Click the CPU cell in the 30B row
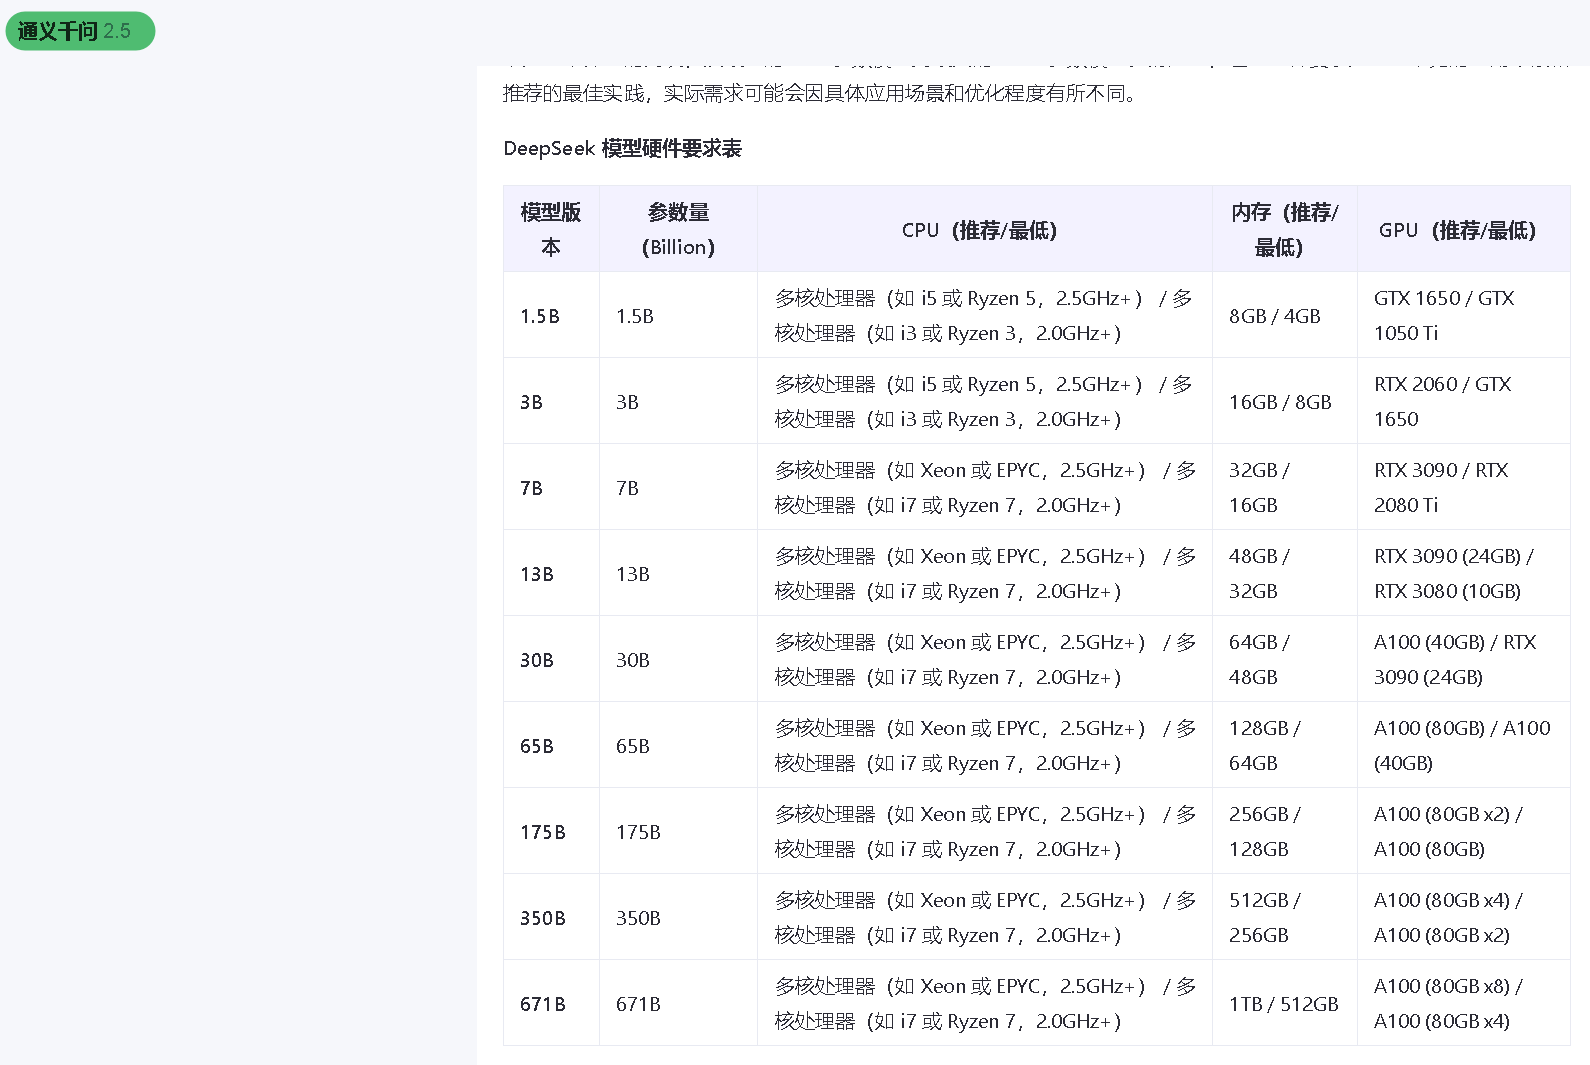 985,660
